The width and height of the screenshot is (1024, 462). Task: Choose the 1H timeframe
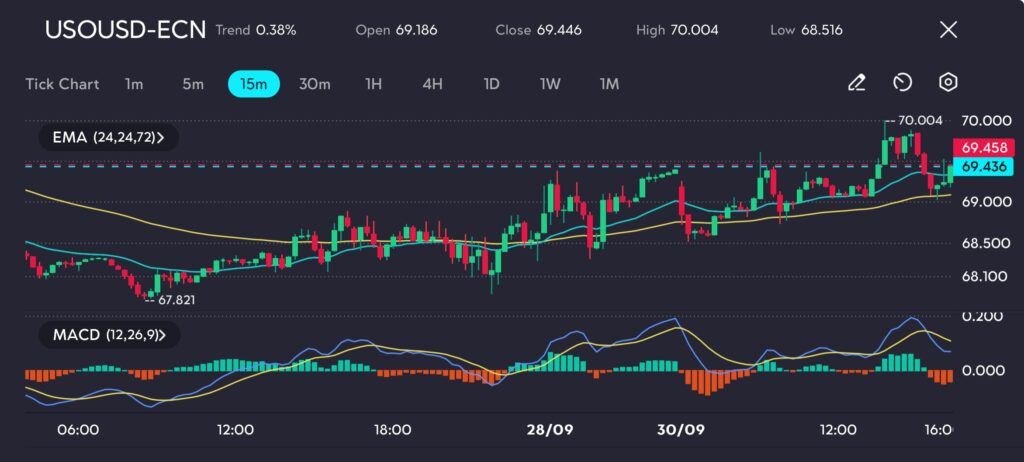coord(373,84)
